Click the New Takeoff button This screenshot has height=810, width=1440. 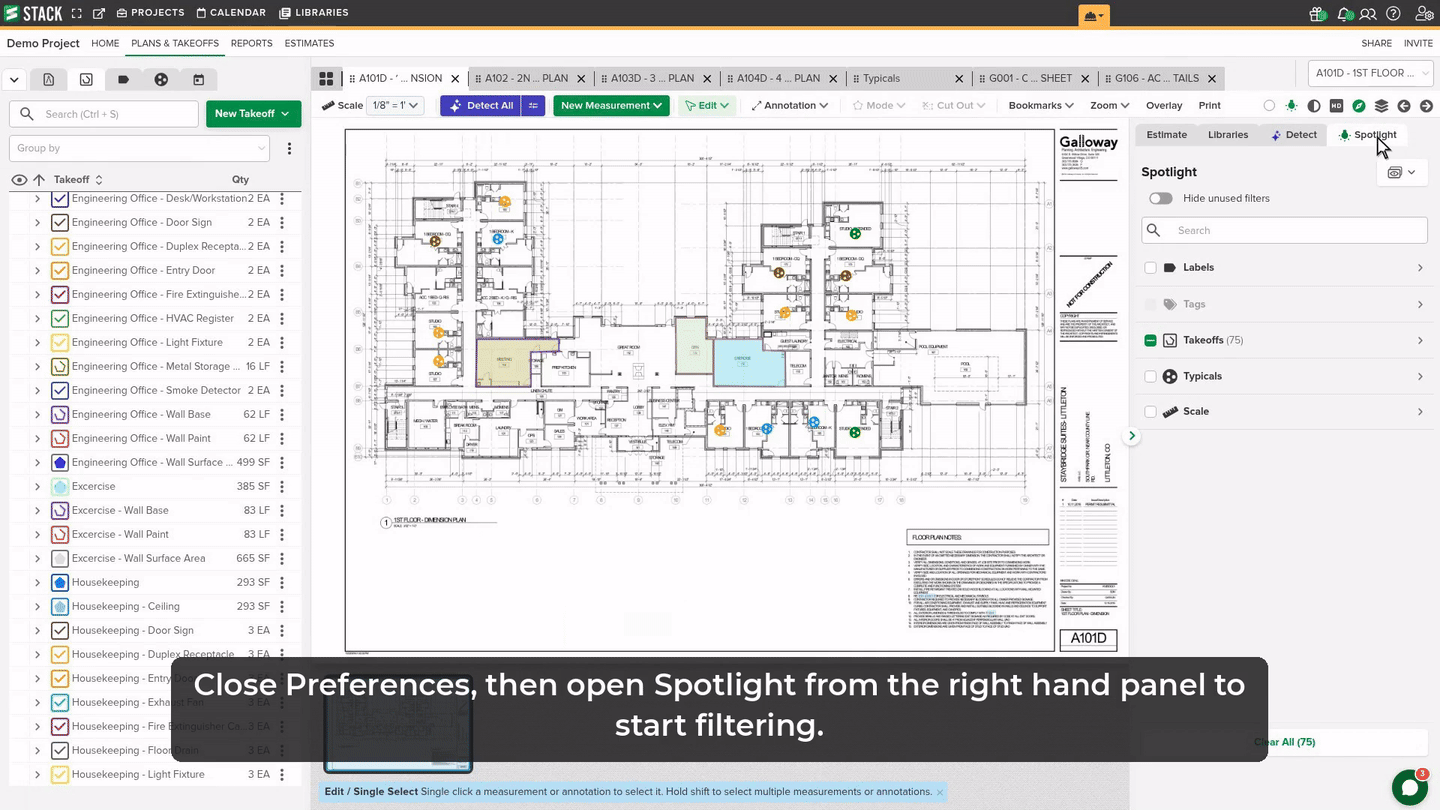(x=253, y=114)
